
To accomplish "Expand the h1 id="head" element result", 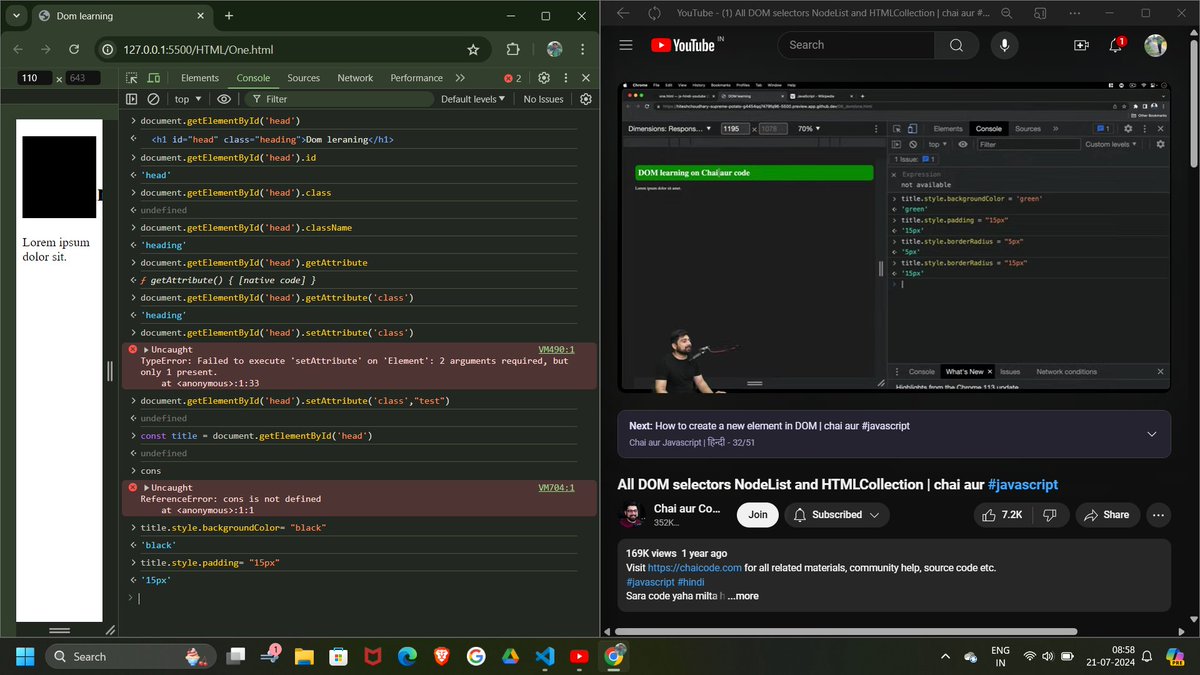I will coord(271,140).
